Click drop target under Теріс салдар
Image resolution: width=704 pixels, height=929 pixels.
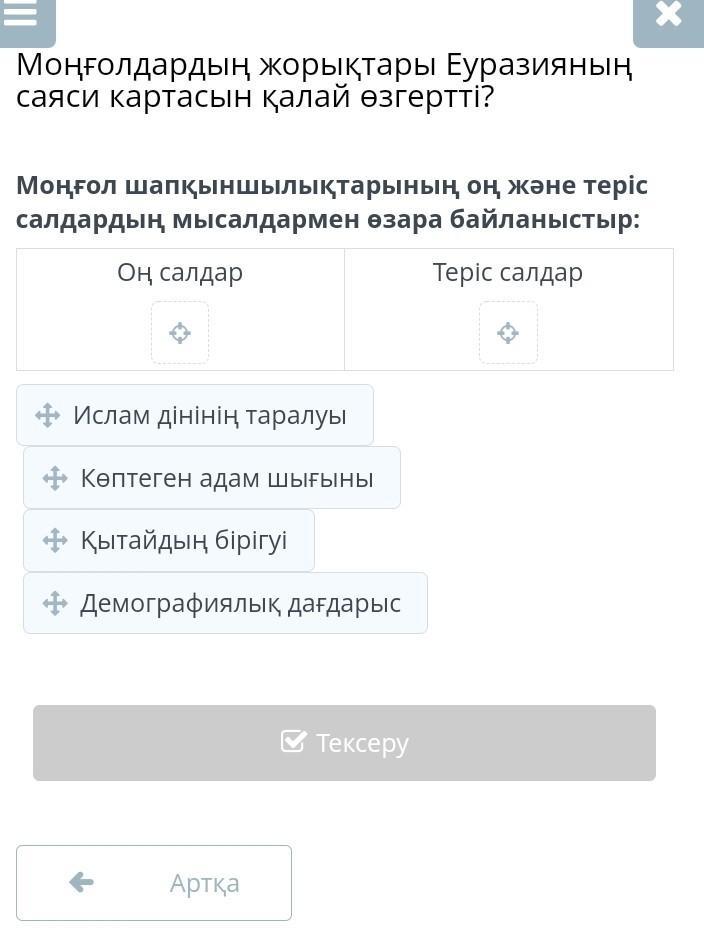(508, 333)
